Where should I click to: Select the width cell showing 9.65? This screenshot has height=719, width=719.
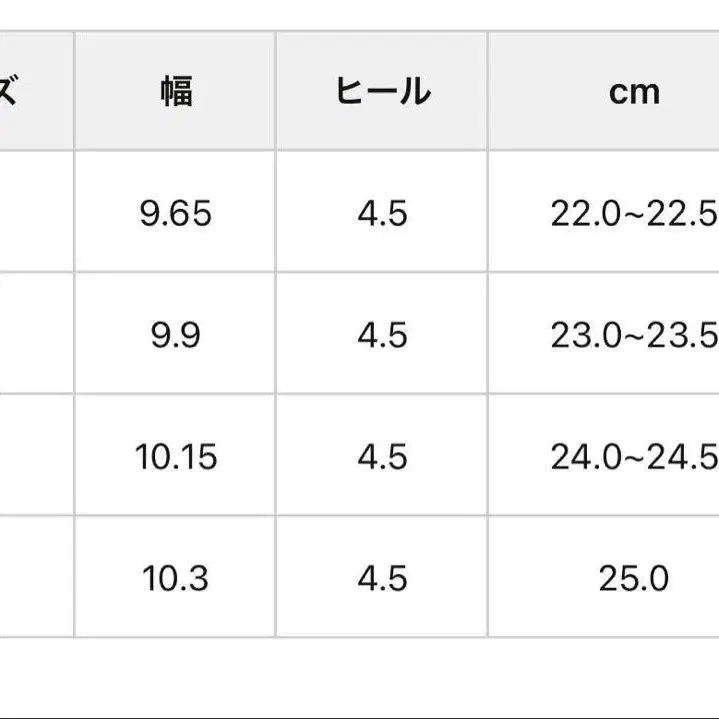[176, 213]
